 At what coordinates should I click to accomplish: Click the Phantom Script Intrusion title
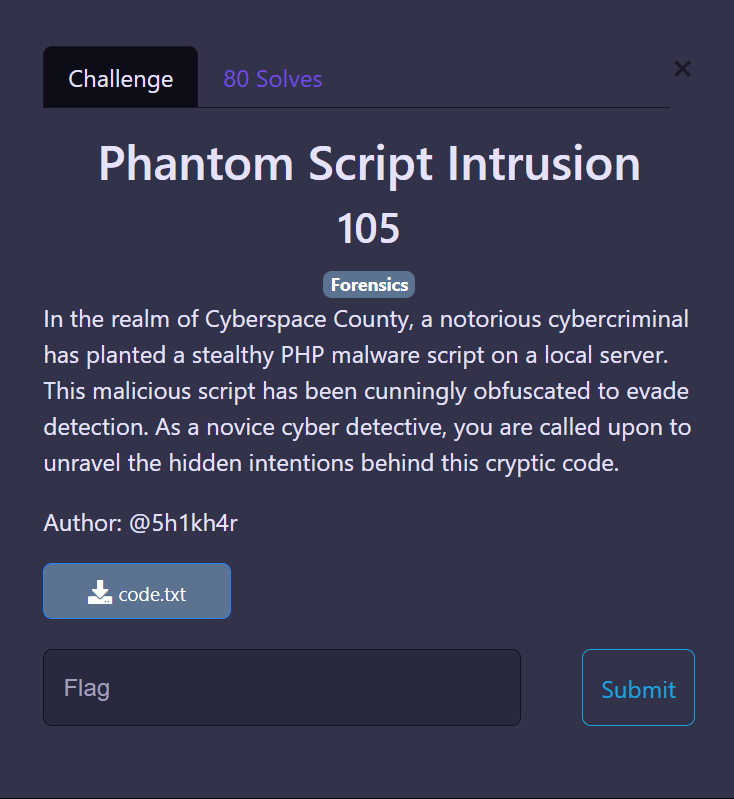pyautogui.click(x=369, y=163)
